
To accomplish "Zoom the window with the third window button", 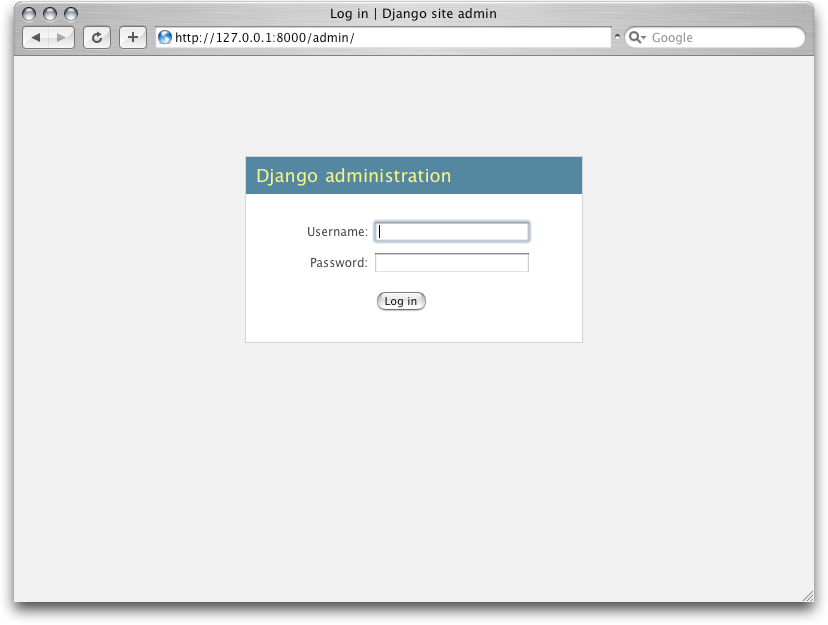I will point(71,14).
